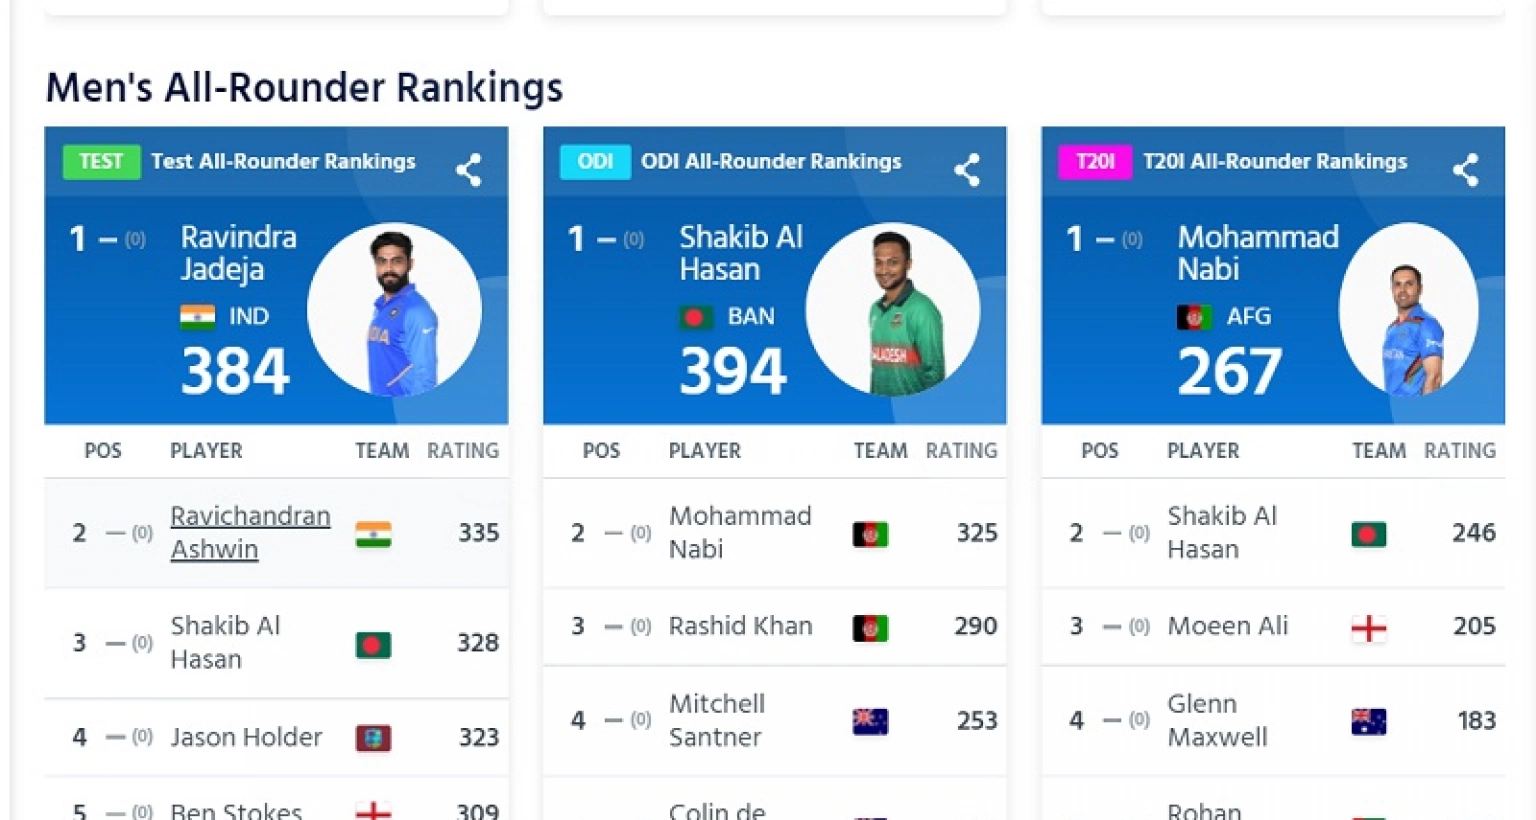Share the Test All-Rounder Rankings card
This screenshot has width=1536, height=820.
click(468, 170)
